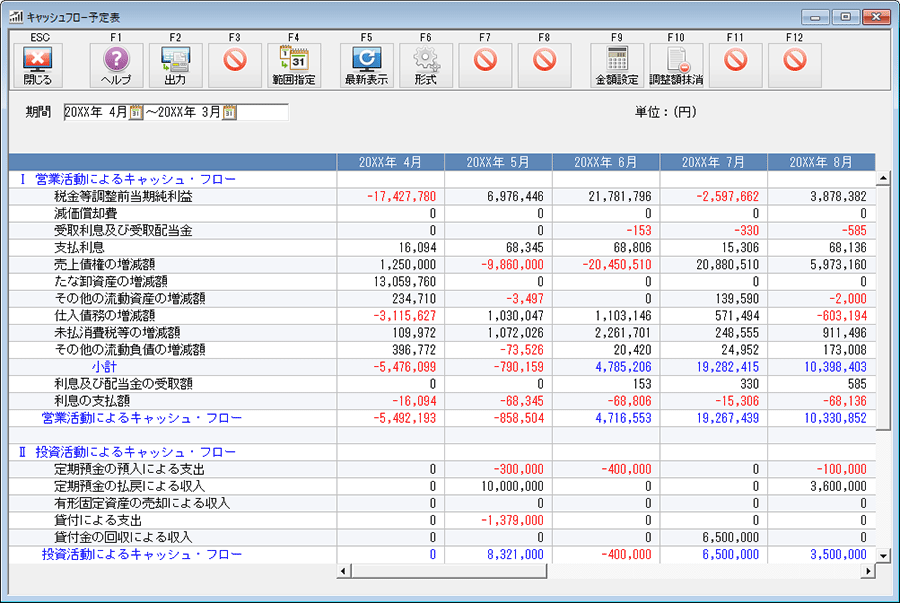Select 有形固定資産の売却による収入 row label
The width and height of the screenshot is (900, 603).
(142, 503)
